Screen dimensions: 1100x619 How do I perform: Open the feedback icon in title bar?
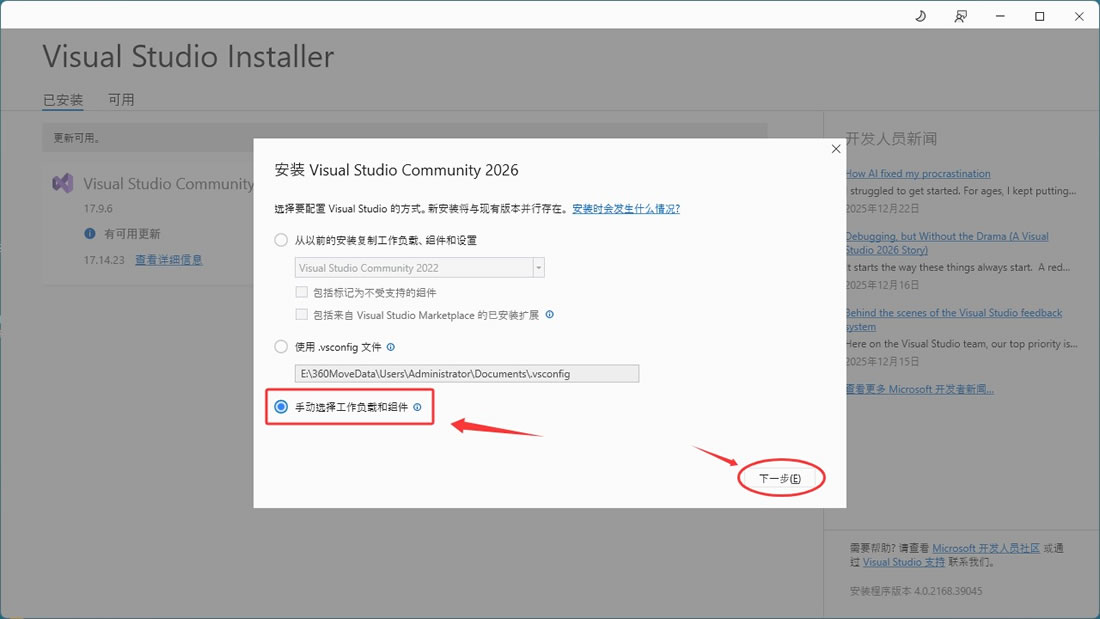[x=960, y=16]
